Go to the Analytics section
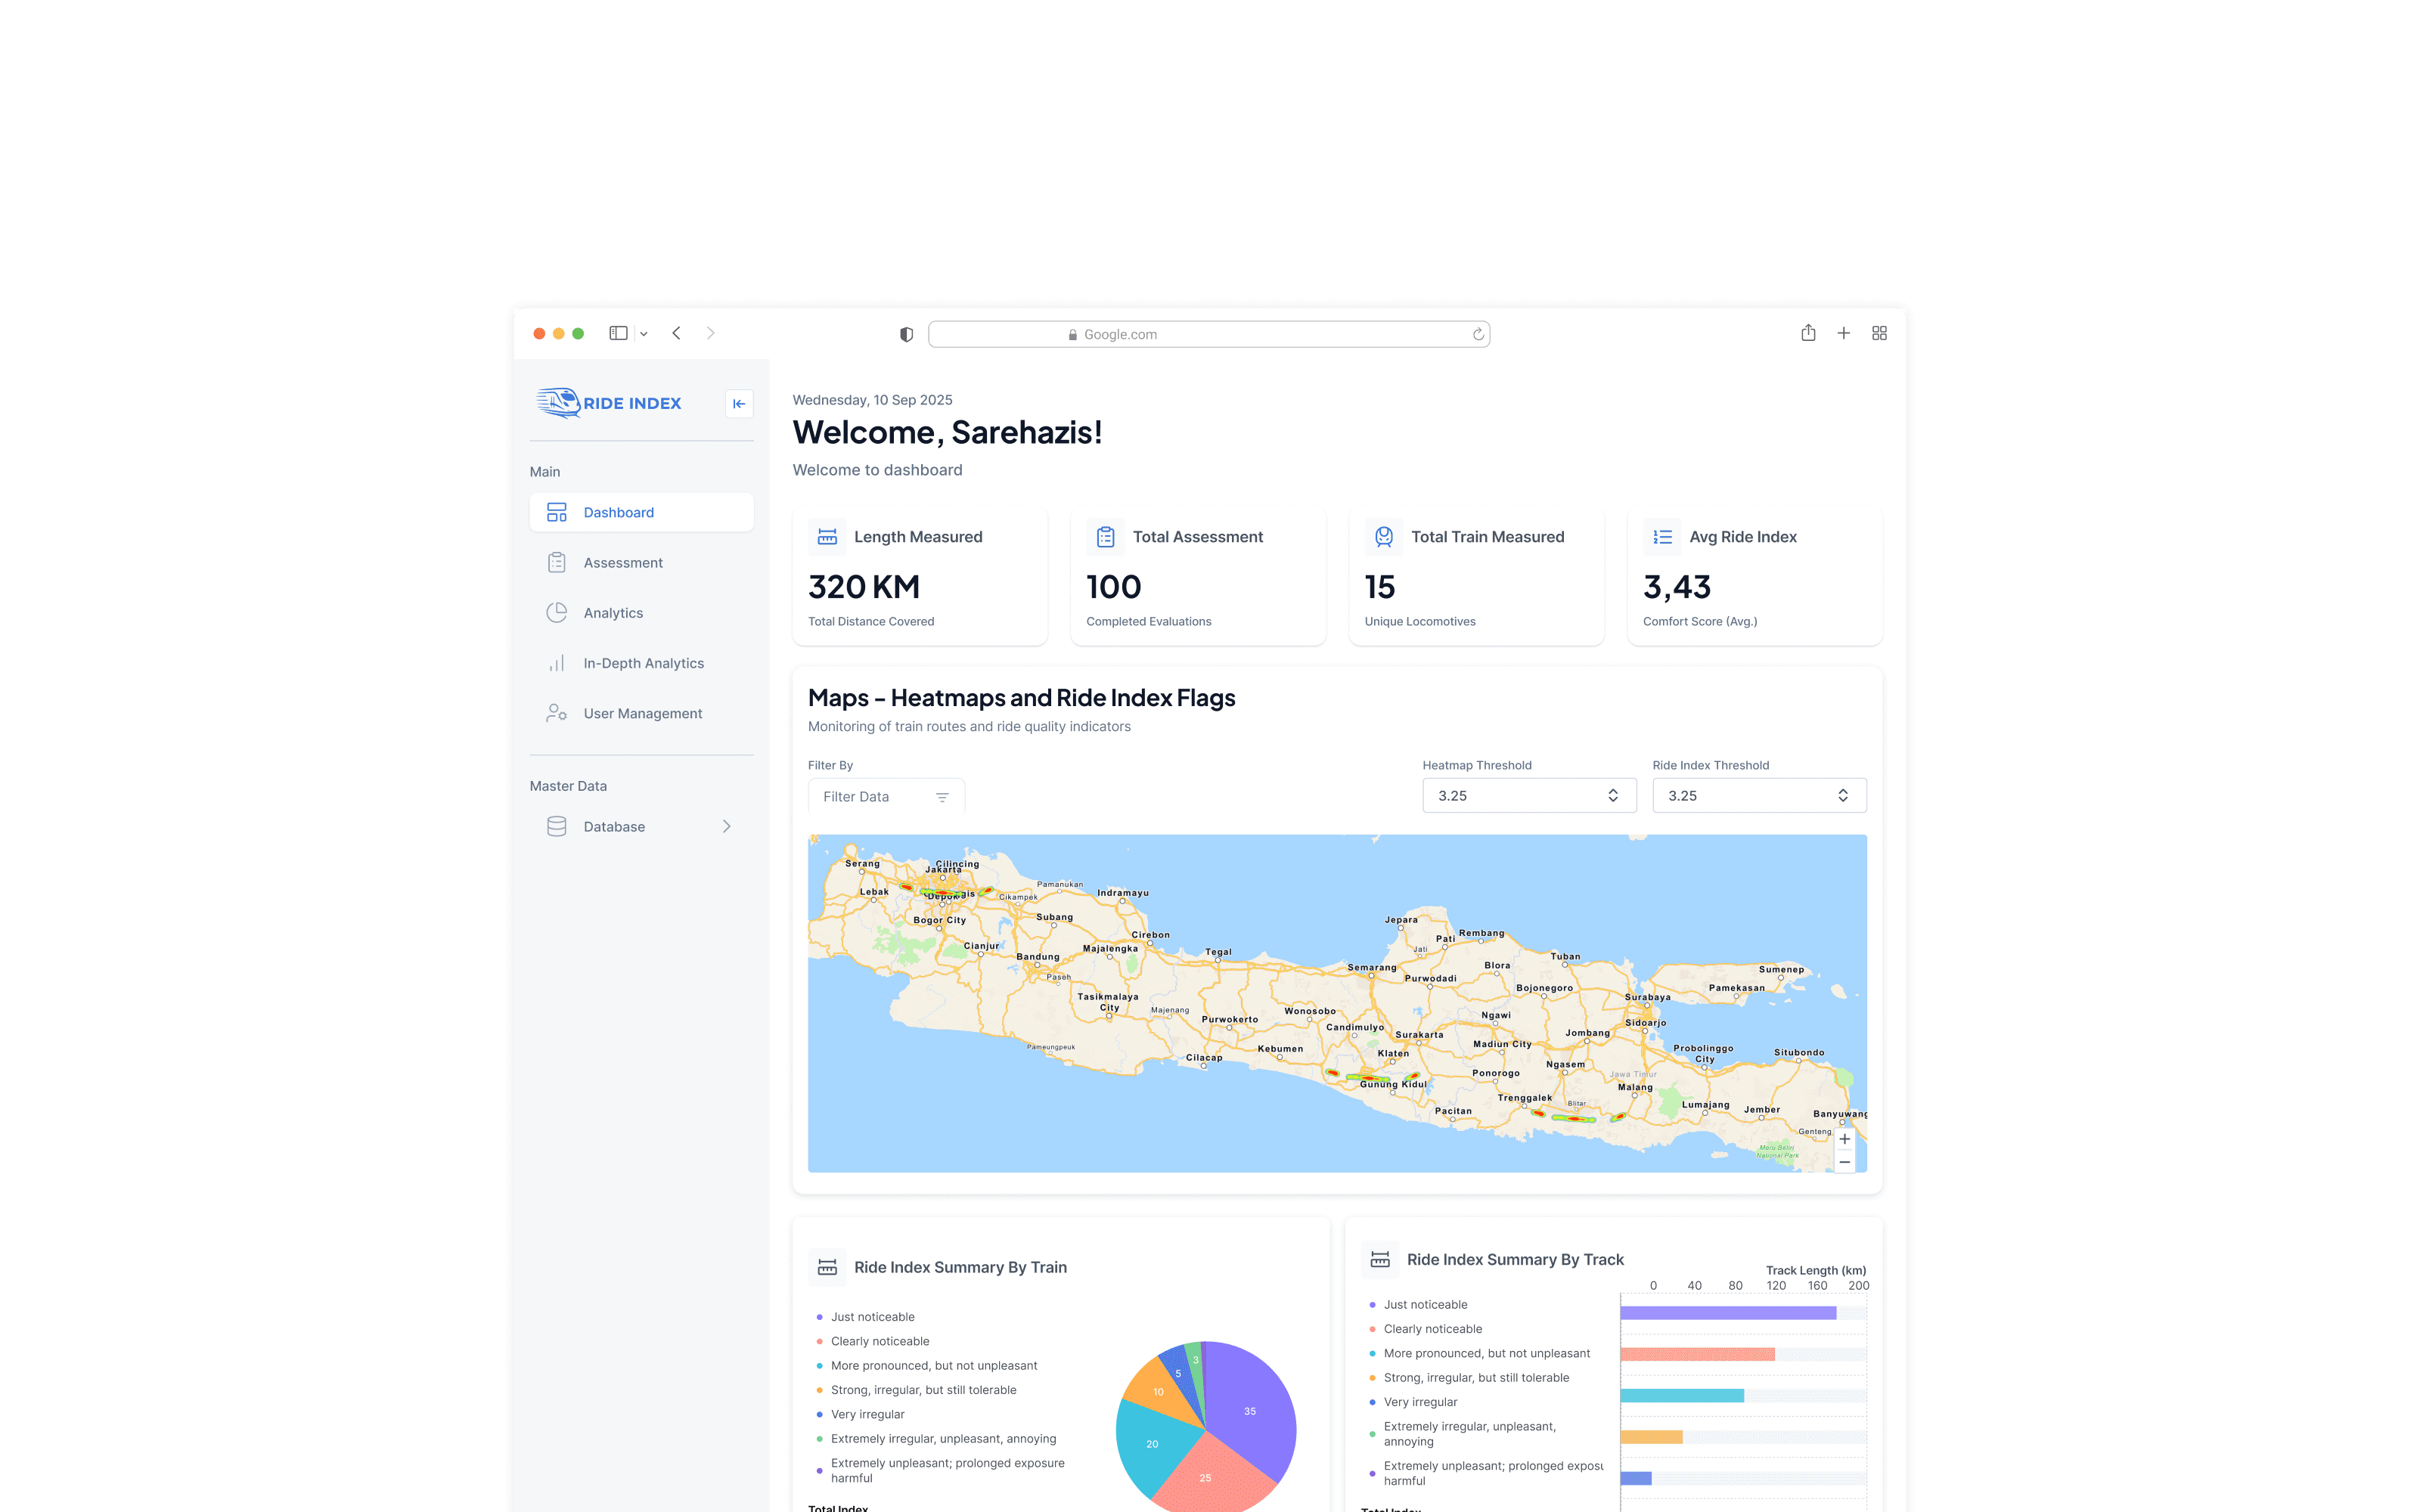This screenshot has width=2420, height=1512. [x=641, y=612]
